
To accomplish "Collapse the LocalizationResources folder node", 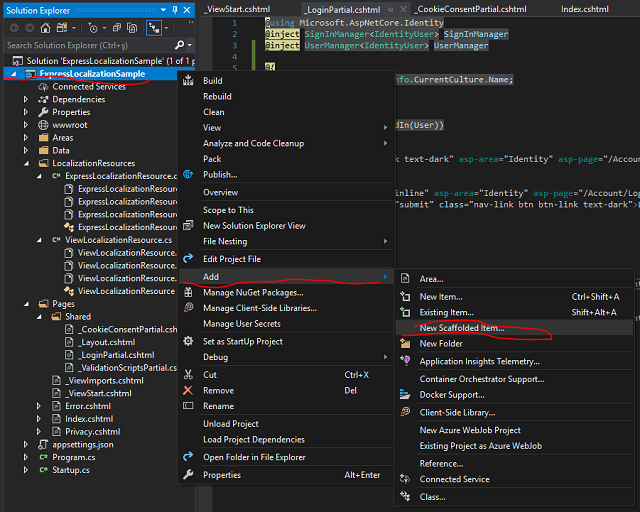I will point(27,163).
